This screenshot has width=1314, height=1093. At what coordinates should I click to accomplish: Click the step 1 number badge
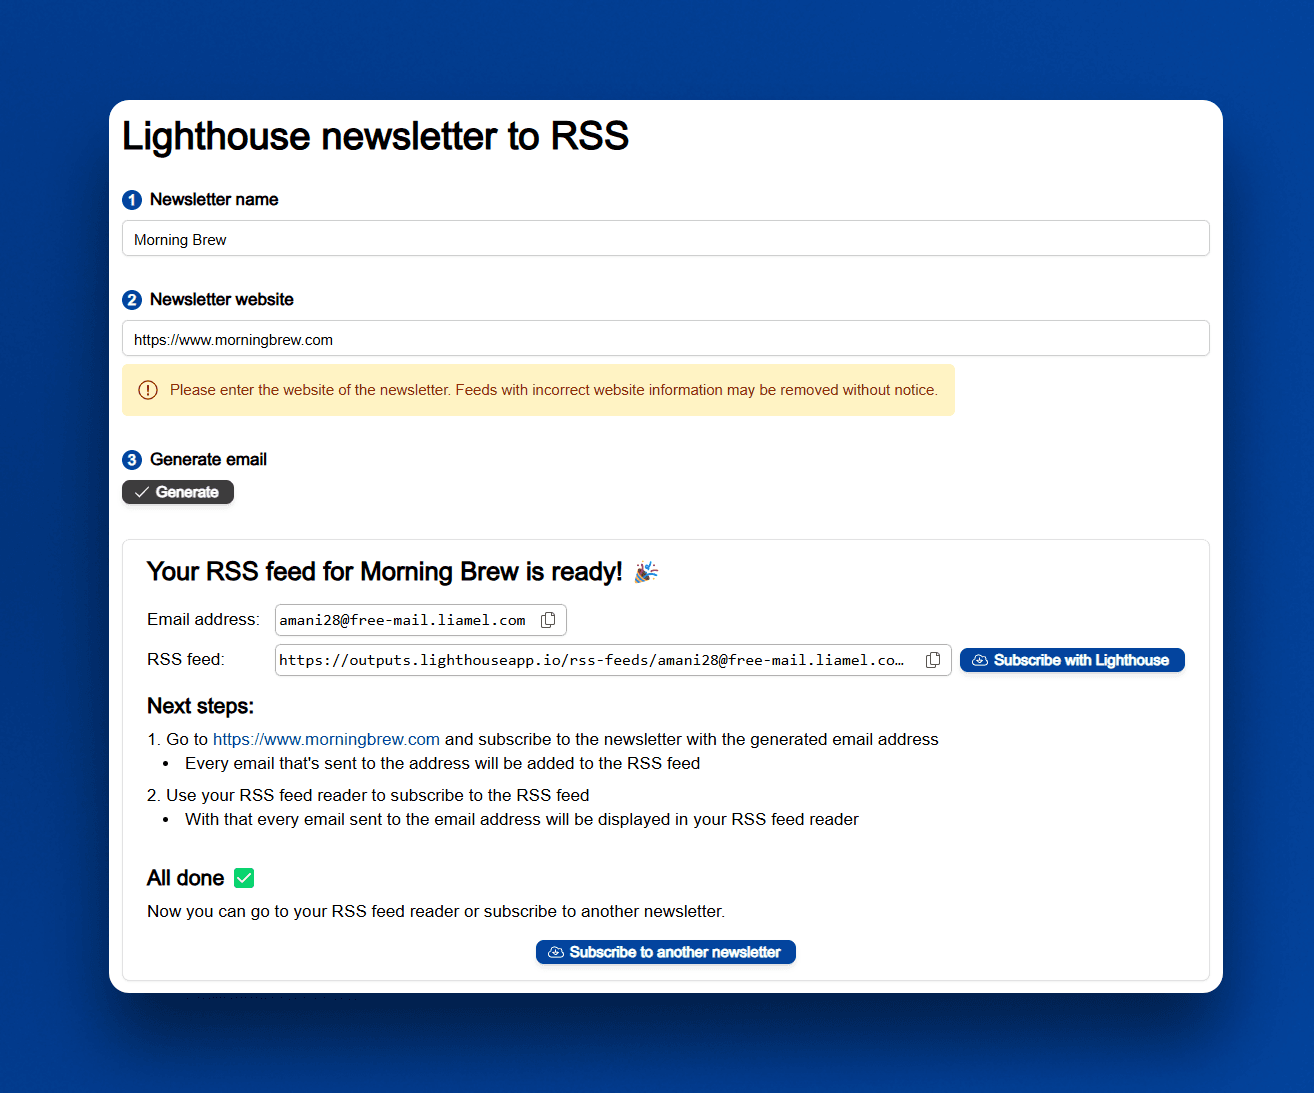132,200
